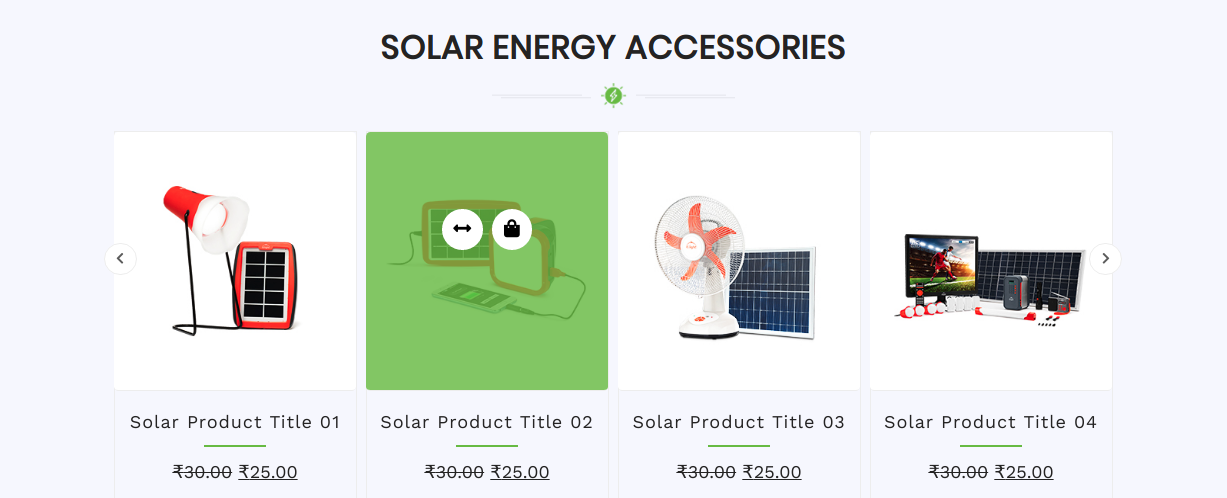Click the shopping bag add-to-cart icon
The image size is (1227, 498).
[x=512, y=229]
